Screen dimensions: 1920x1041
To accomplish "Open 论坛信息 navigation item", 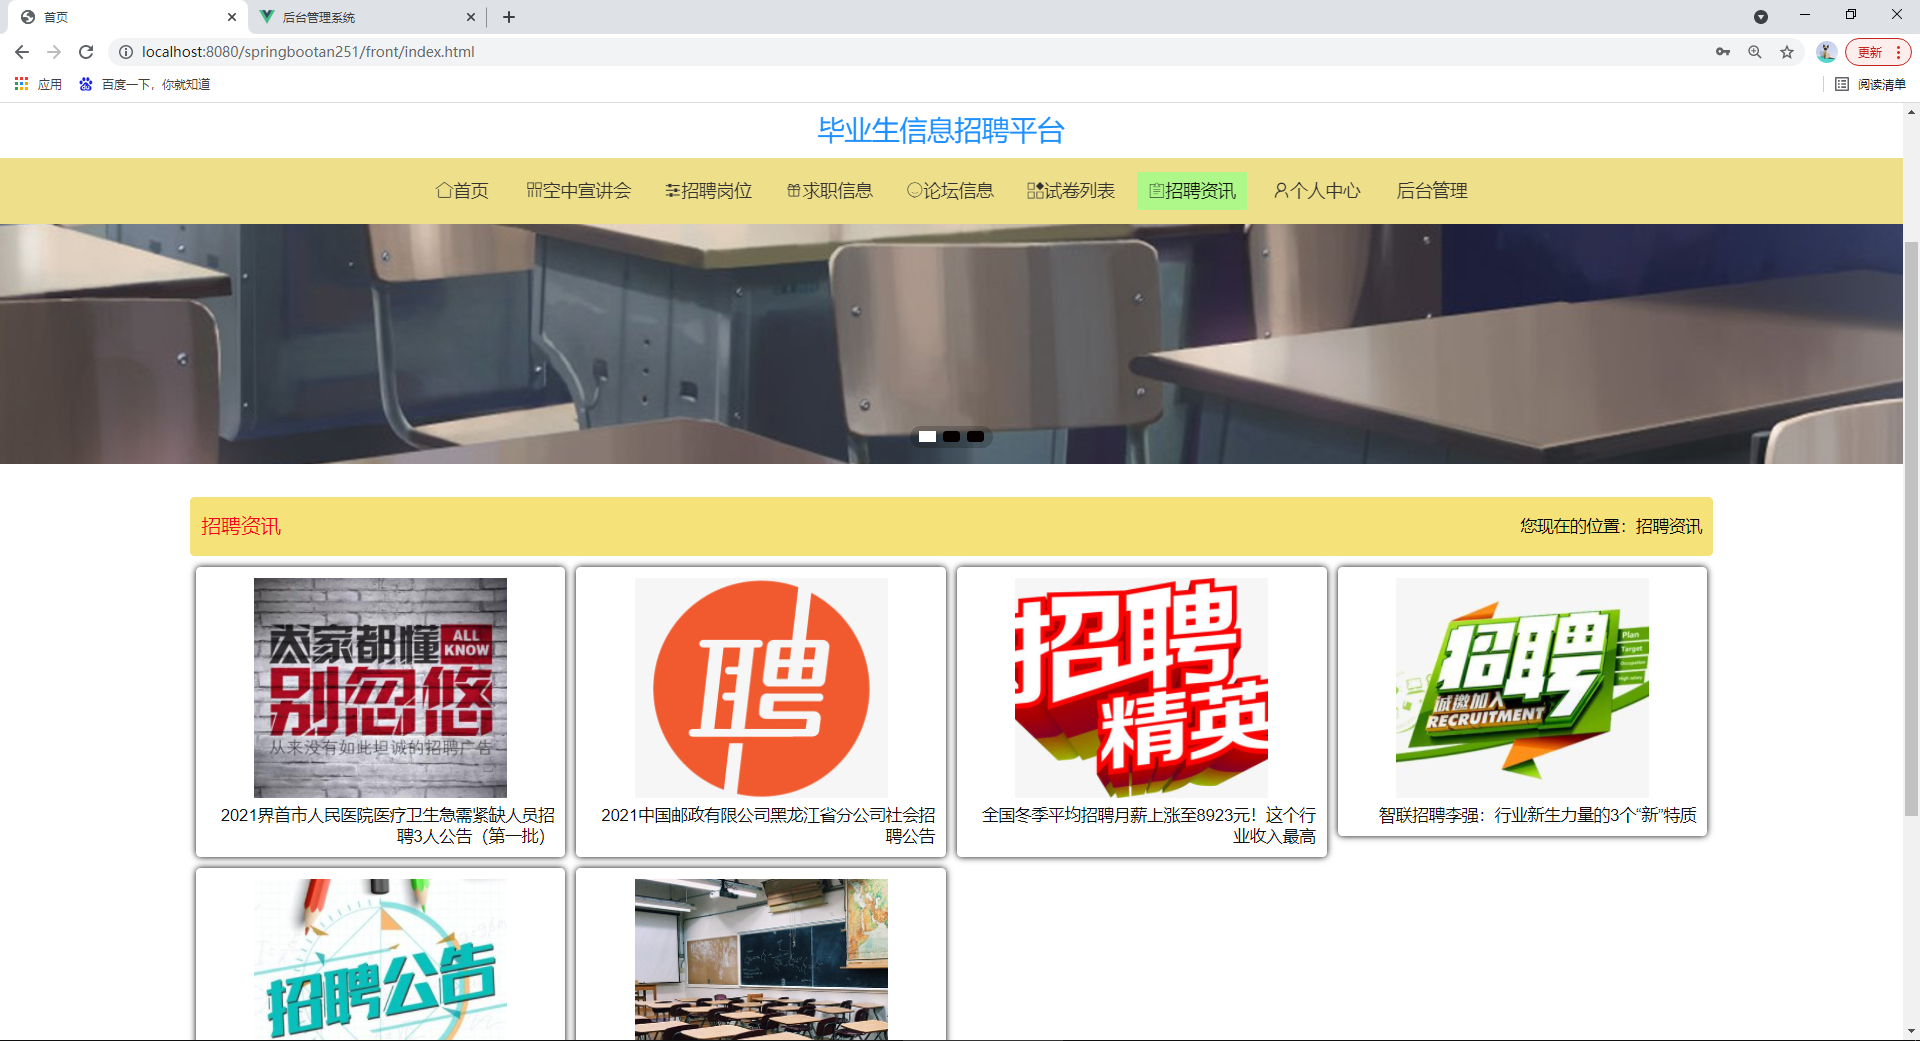I will (x=950, y=190).
